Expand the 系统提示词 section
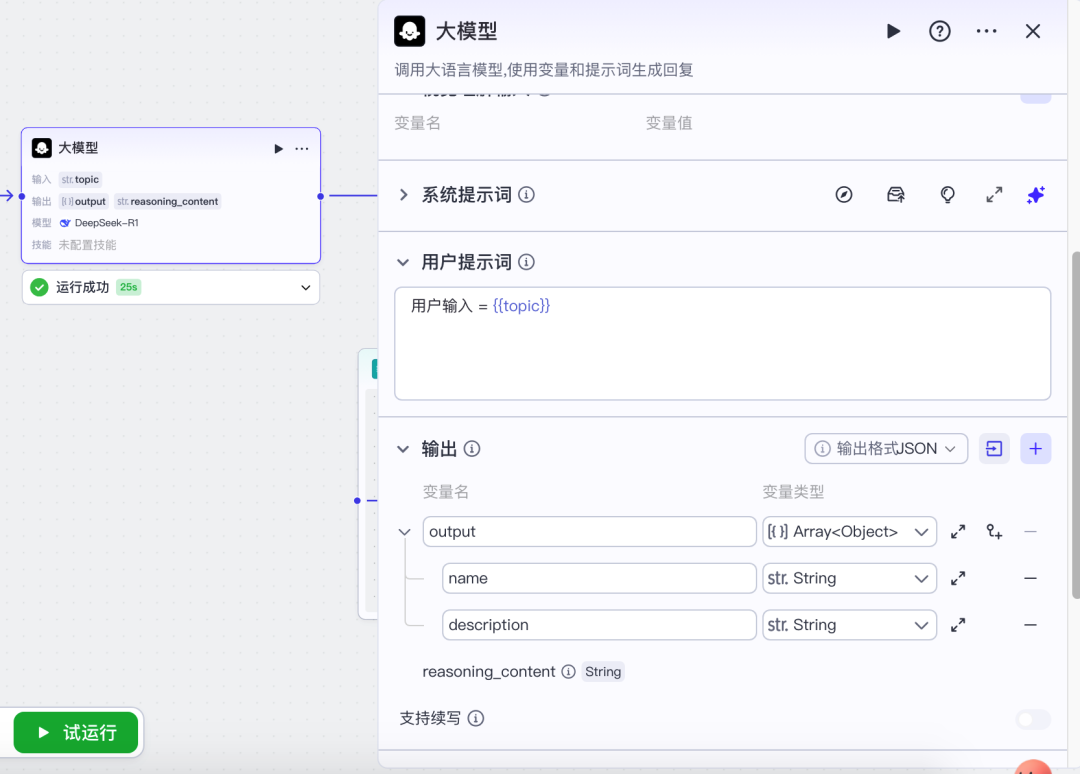This screenshot has width=1080, height=774. pos(404,195)
